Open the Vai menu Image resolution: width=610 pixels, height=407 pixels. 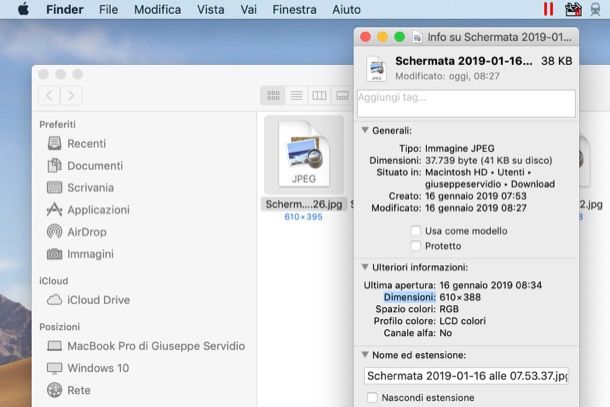(248, 9)
